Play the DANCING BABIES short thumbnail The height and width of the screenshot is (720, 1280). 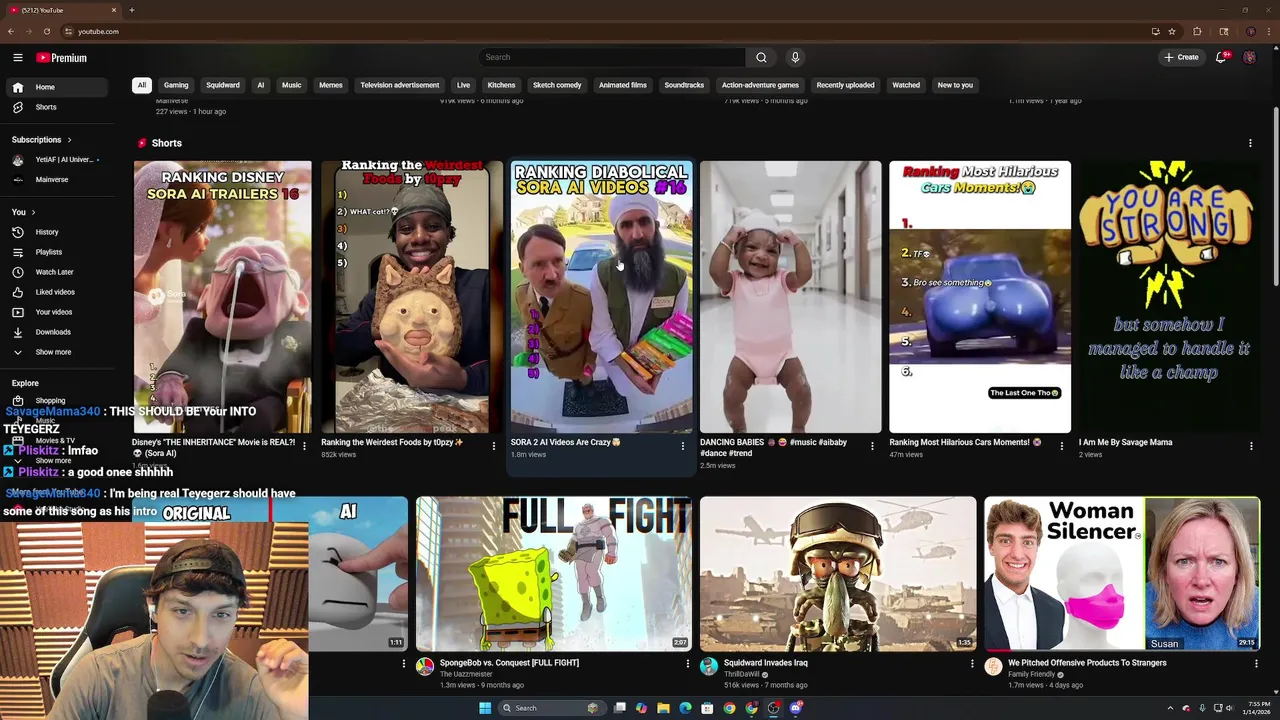click(x=791, y=297)
